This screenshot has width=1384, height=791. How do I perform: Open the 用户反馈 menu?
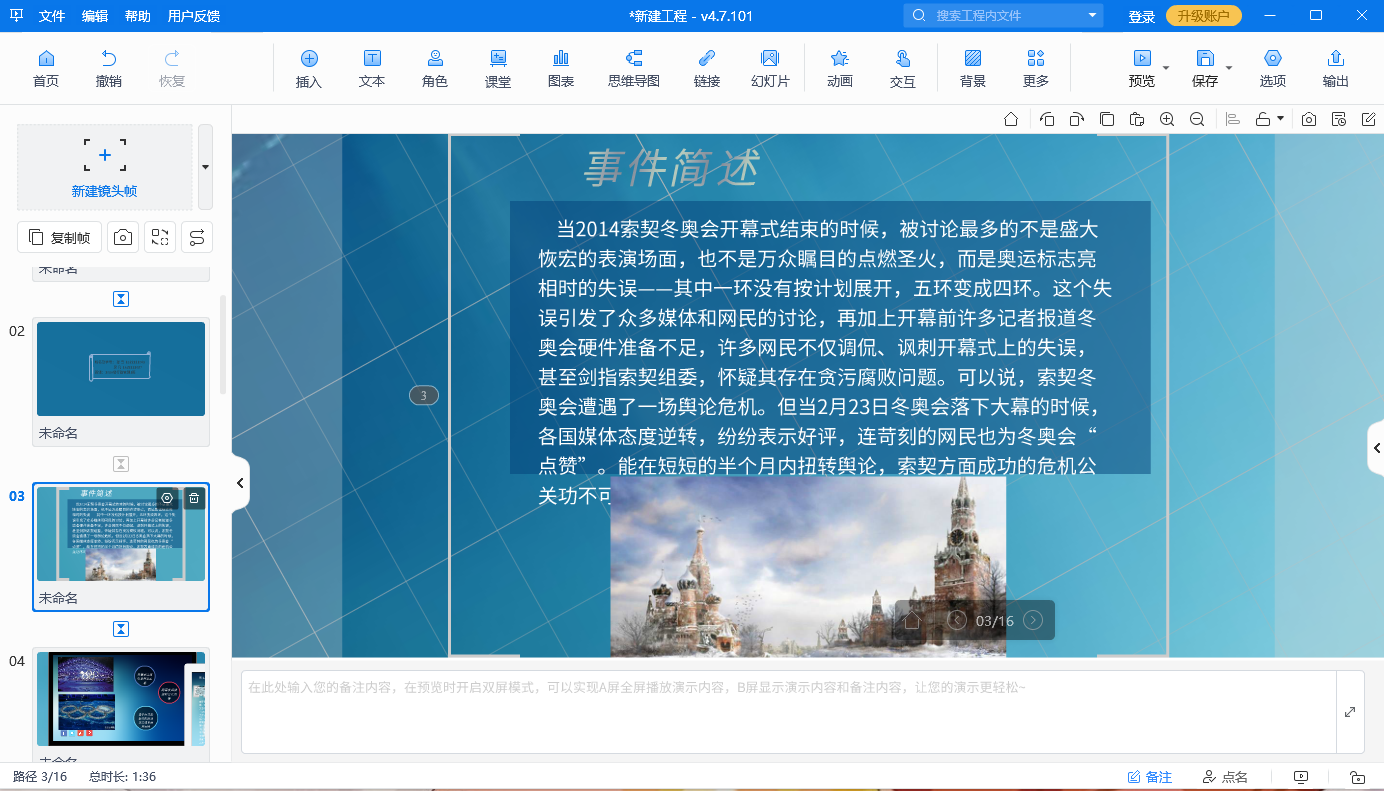coord(194,16)
